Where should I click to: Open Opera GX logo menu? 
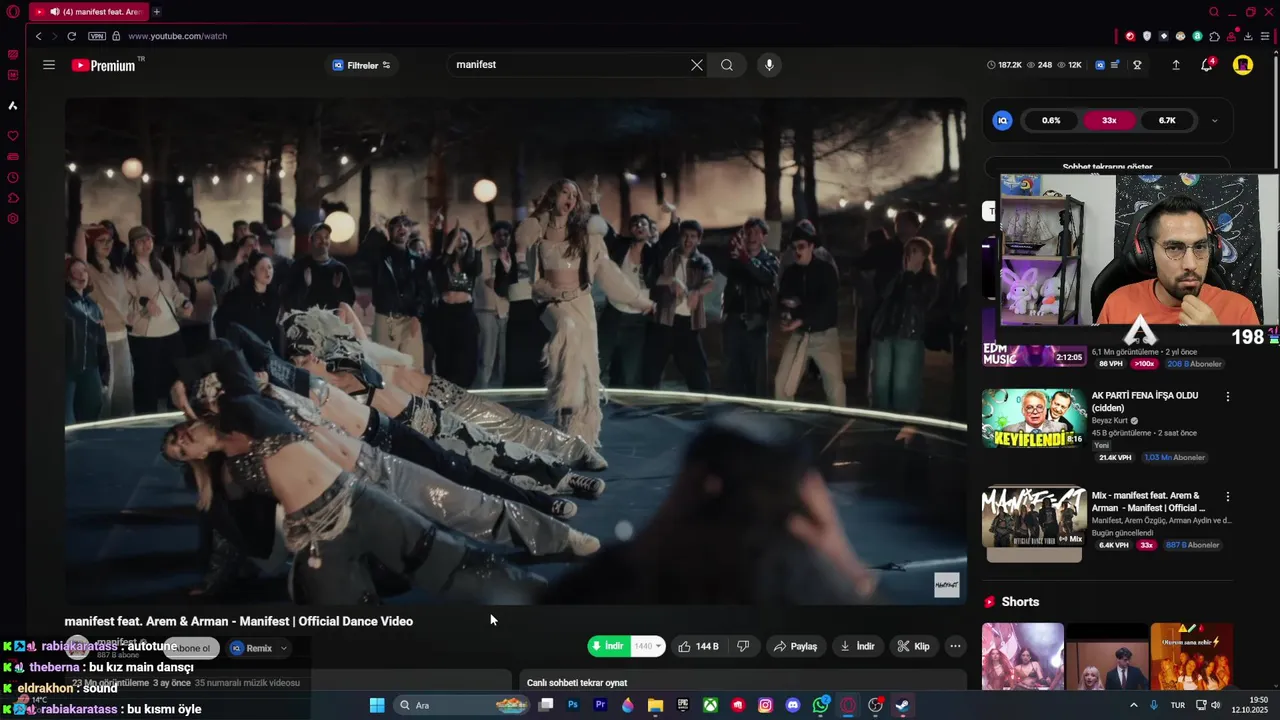coord(13,12)
